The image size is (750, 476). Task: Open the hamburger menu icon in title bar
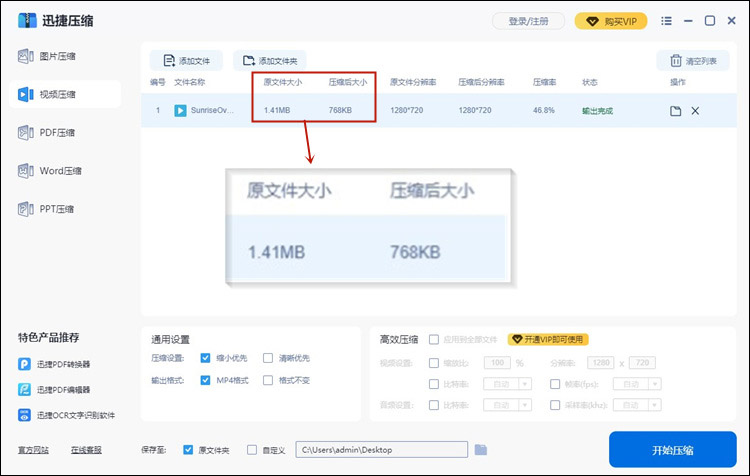pyautogui.click(x=666, y=21)
